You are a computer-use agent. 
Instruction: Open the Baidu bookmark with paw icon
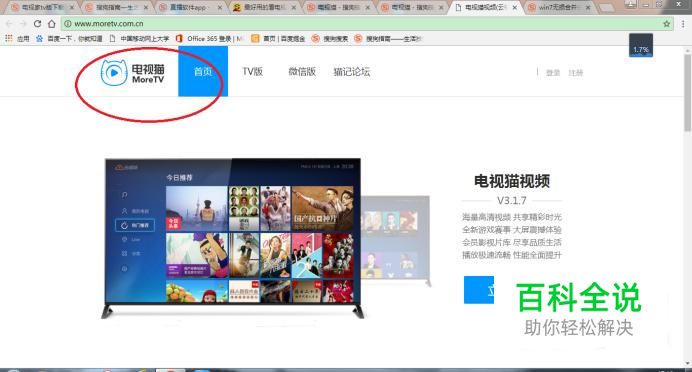point(69,39)
